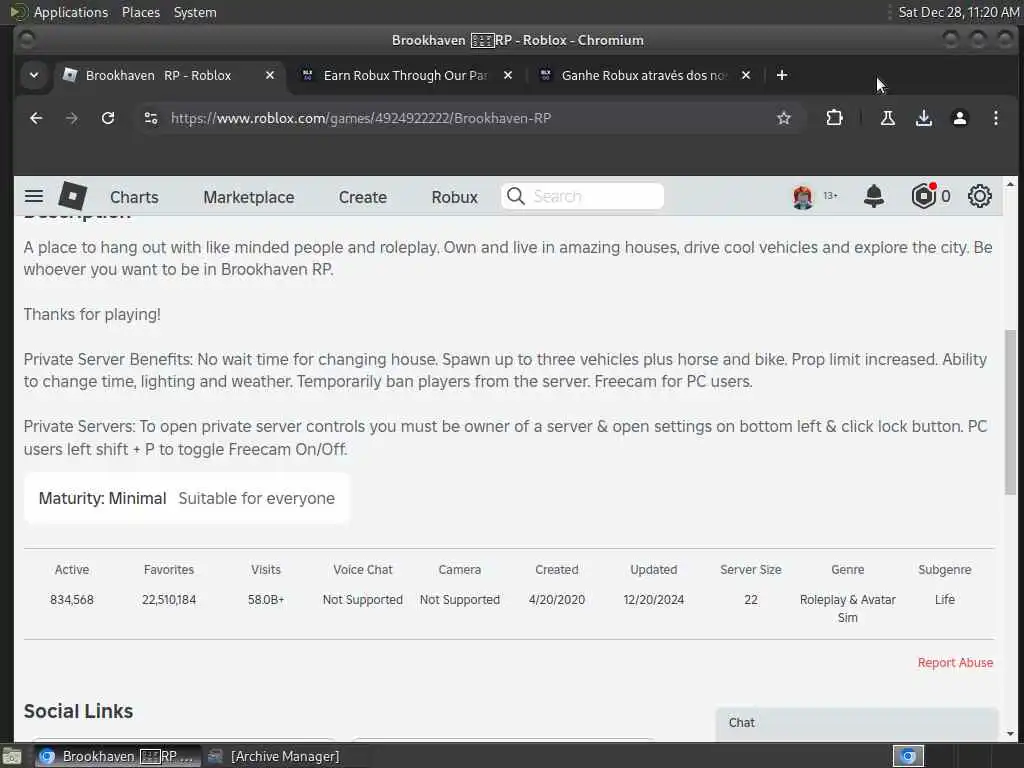The height and width of the screenshot is (768, 1024).
Task: Click the Created date 4/20/2020
Action: [557, 600]
